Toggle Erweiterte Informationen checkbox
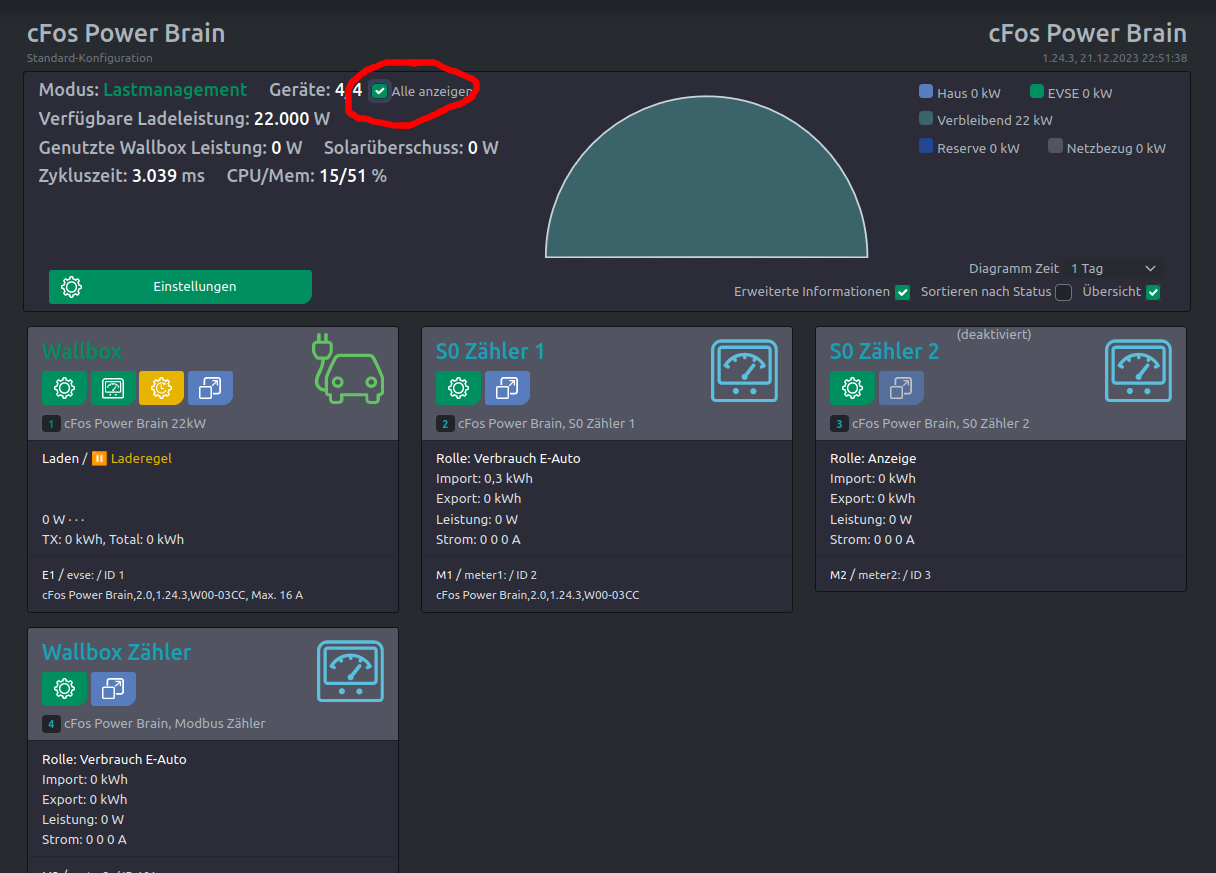The image size is (1216, 873). click(902, 292)
